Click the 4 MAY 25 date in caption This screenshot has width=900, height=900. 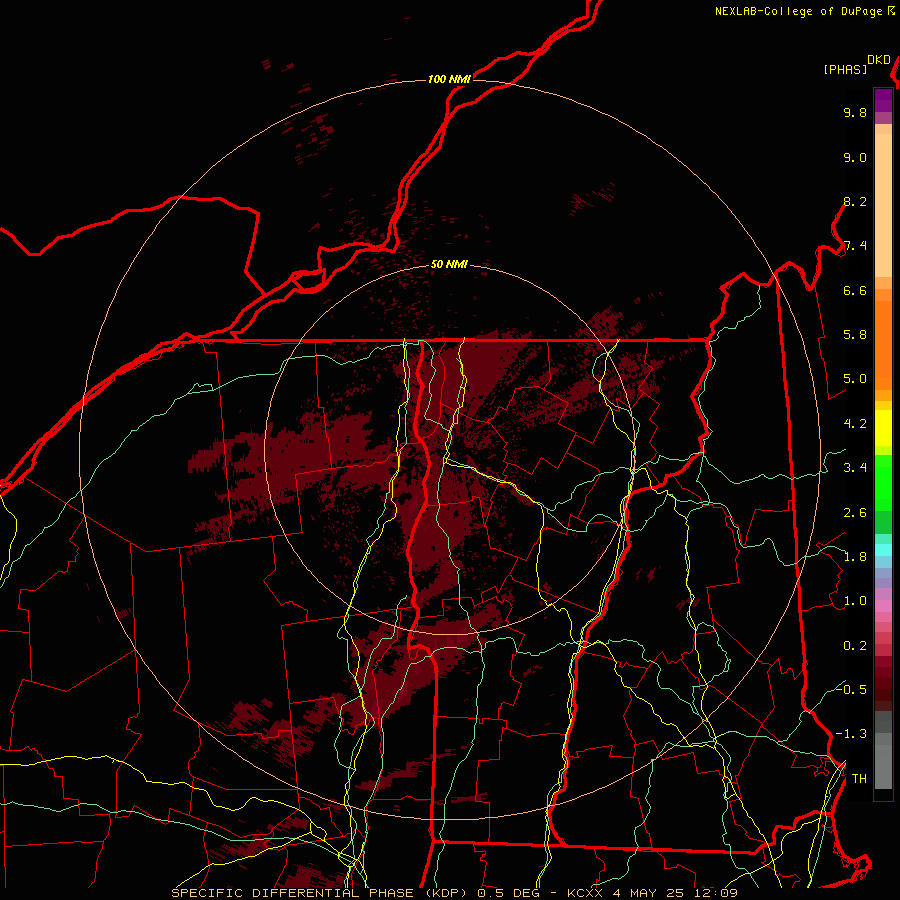pyautogui.click(x=649, y=893)
